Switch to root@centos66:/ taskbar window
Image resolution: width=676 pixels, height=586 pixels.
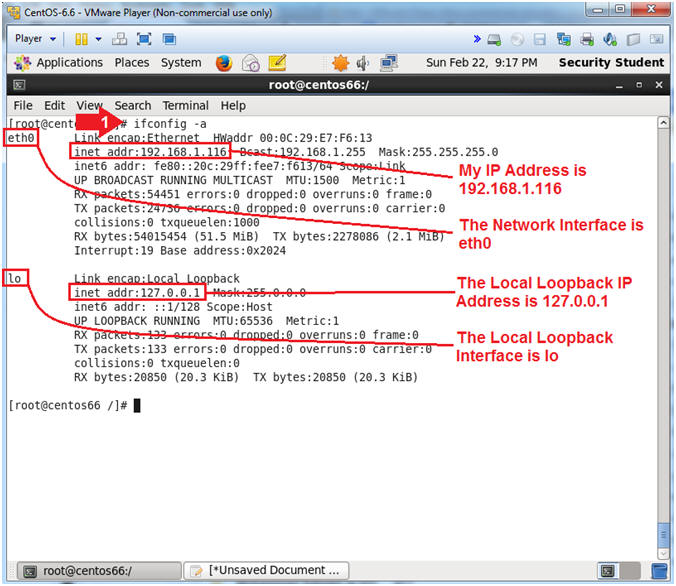[x=100, y=571]
